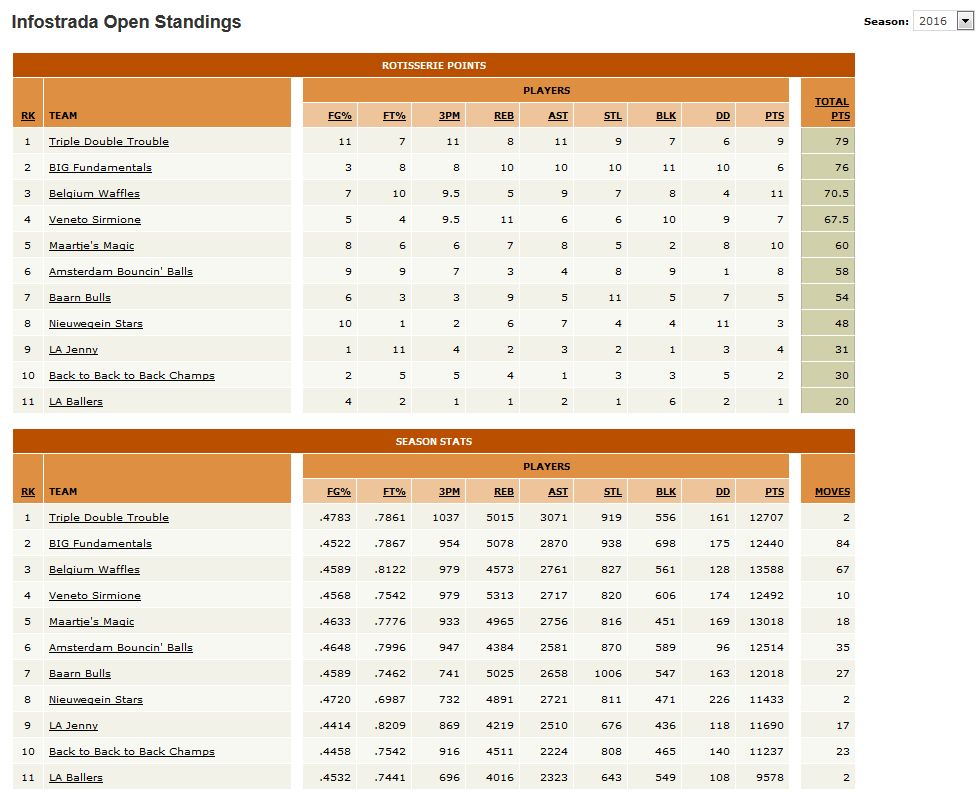Click RK header in Rotisserie Points table
The image size is (979, 797).
point(28,115)
